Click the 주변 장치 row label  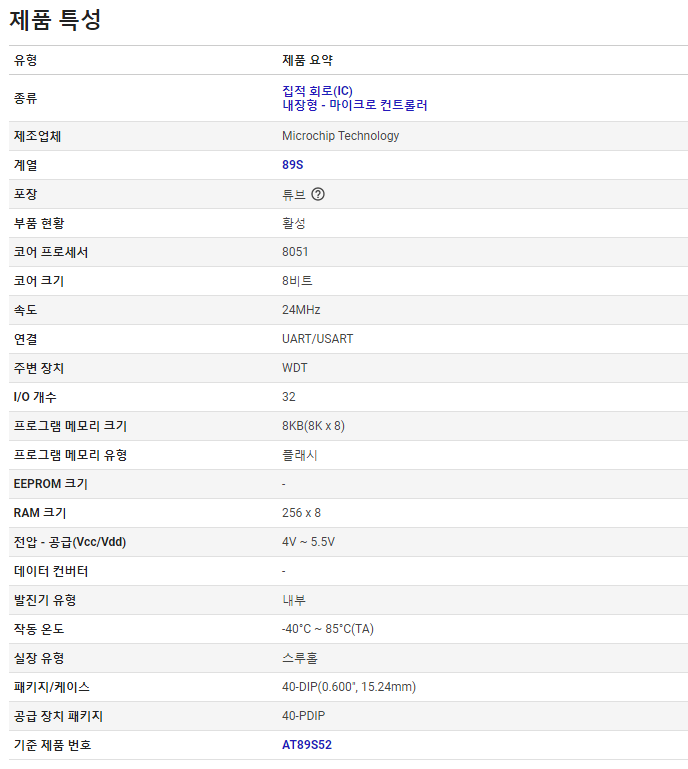click(x=39, y=368)
